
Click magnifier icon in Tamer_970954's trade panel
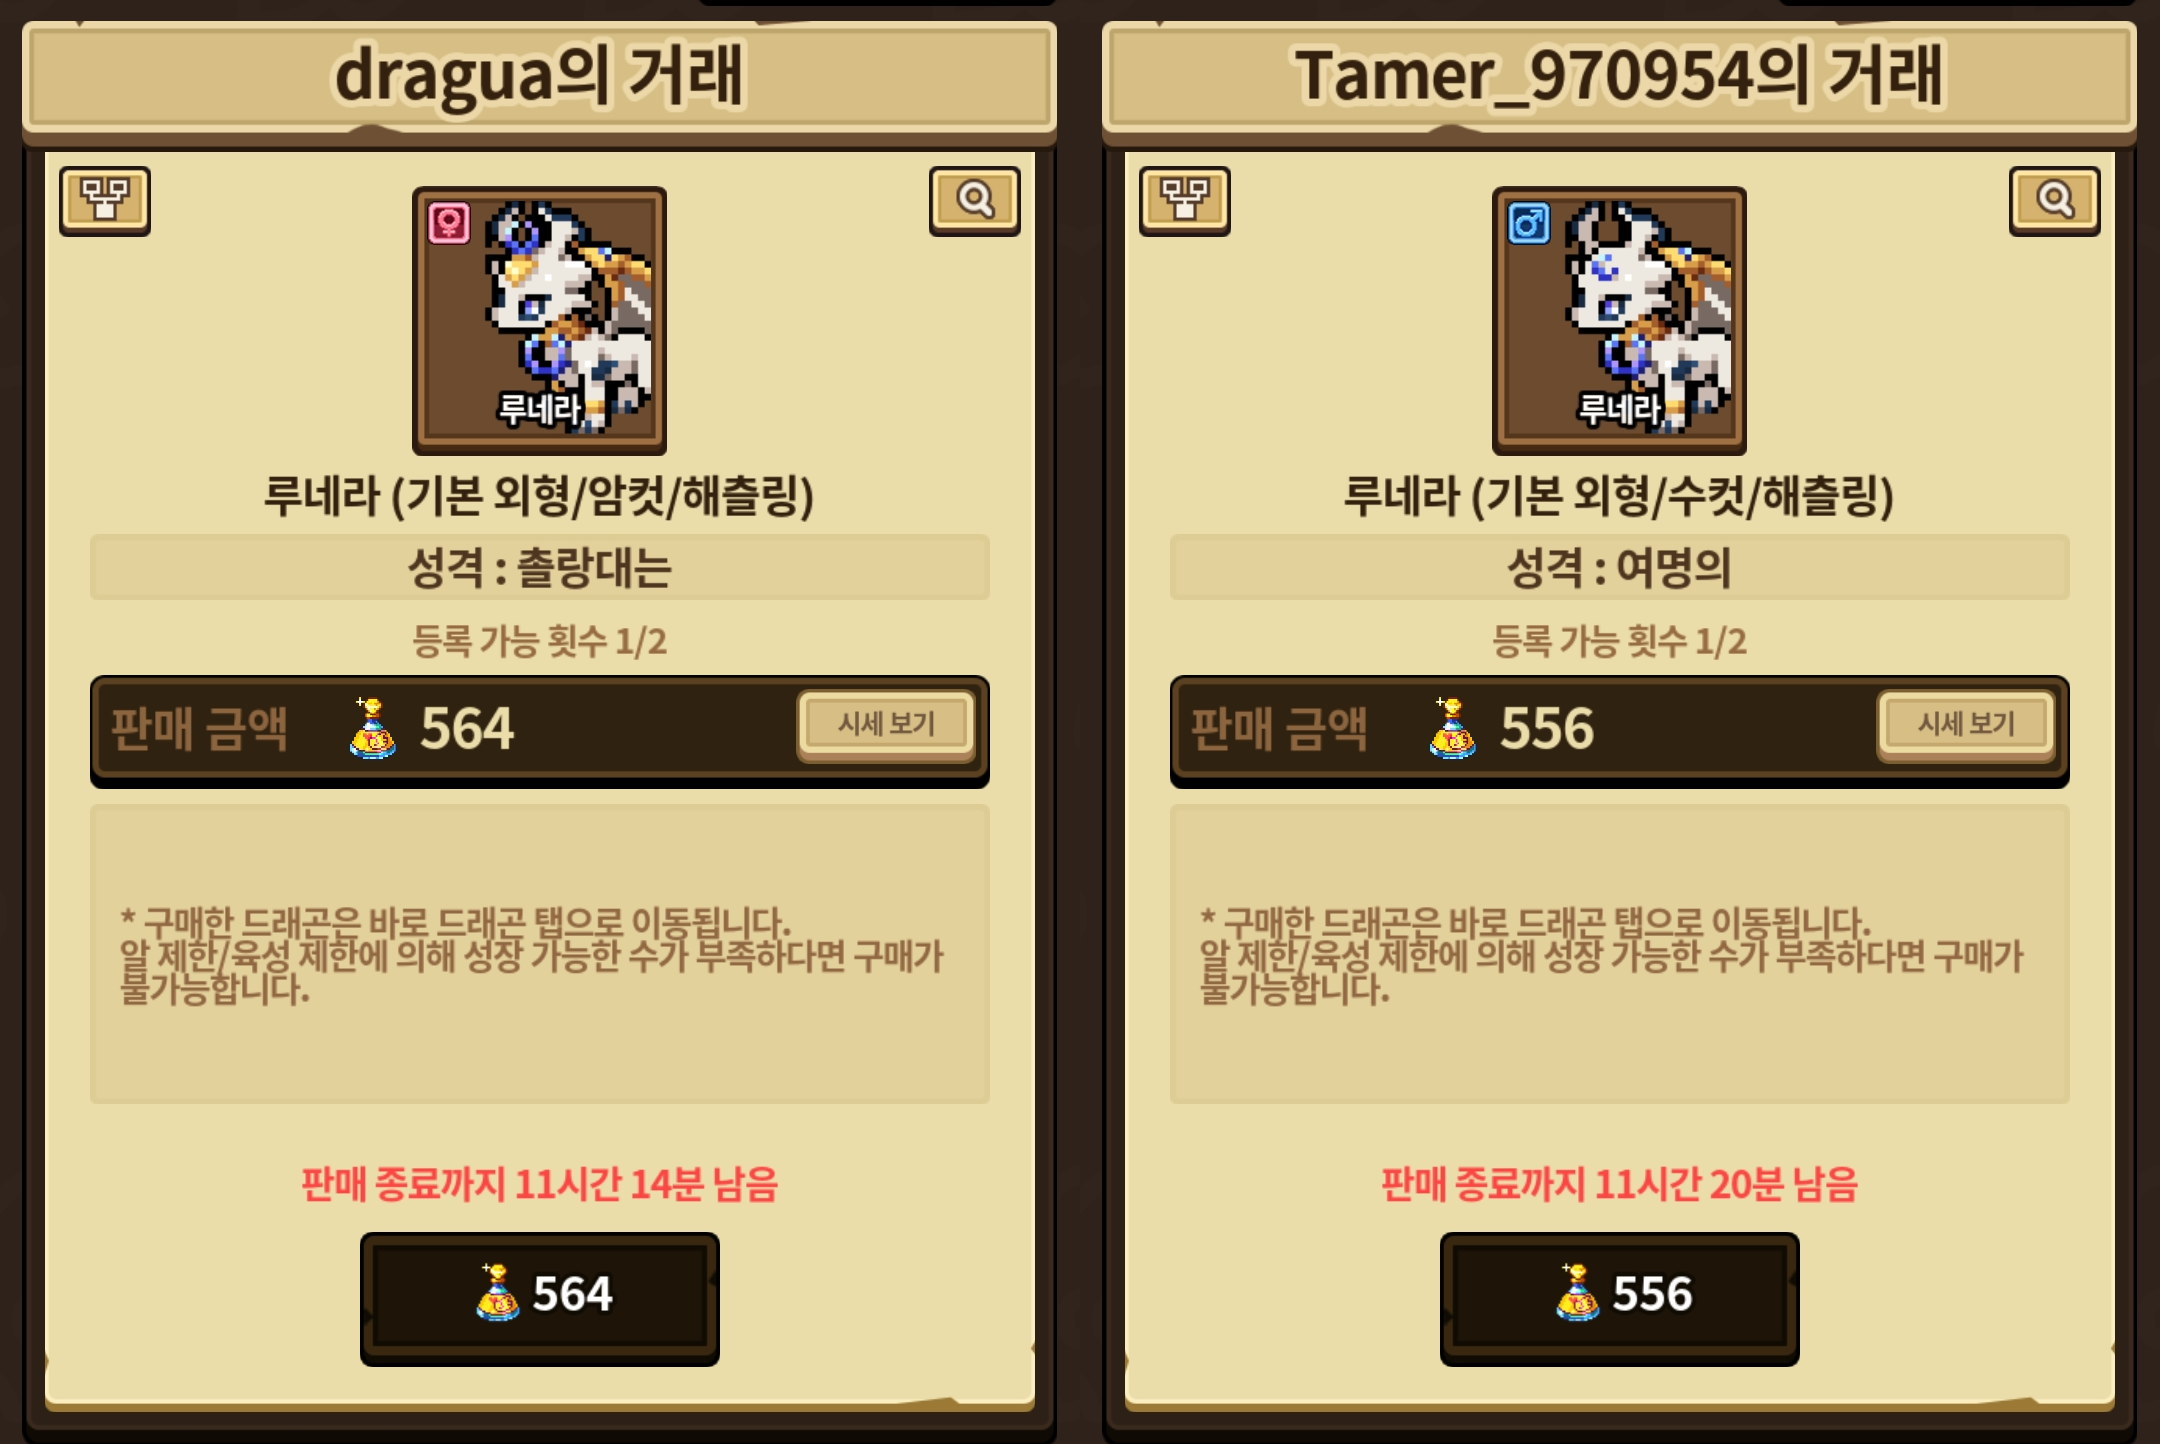tap(2055, 201)
